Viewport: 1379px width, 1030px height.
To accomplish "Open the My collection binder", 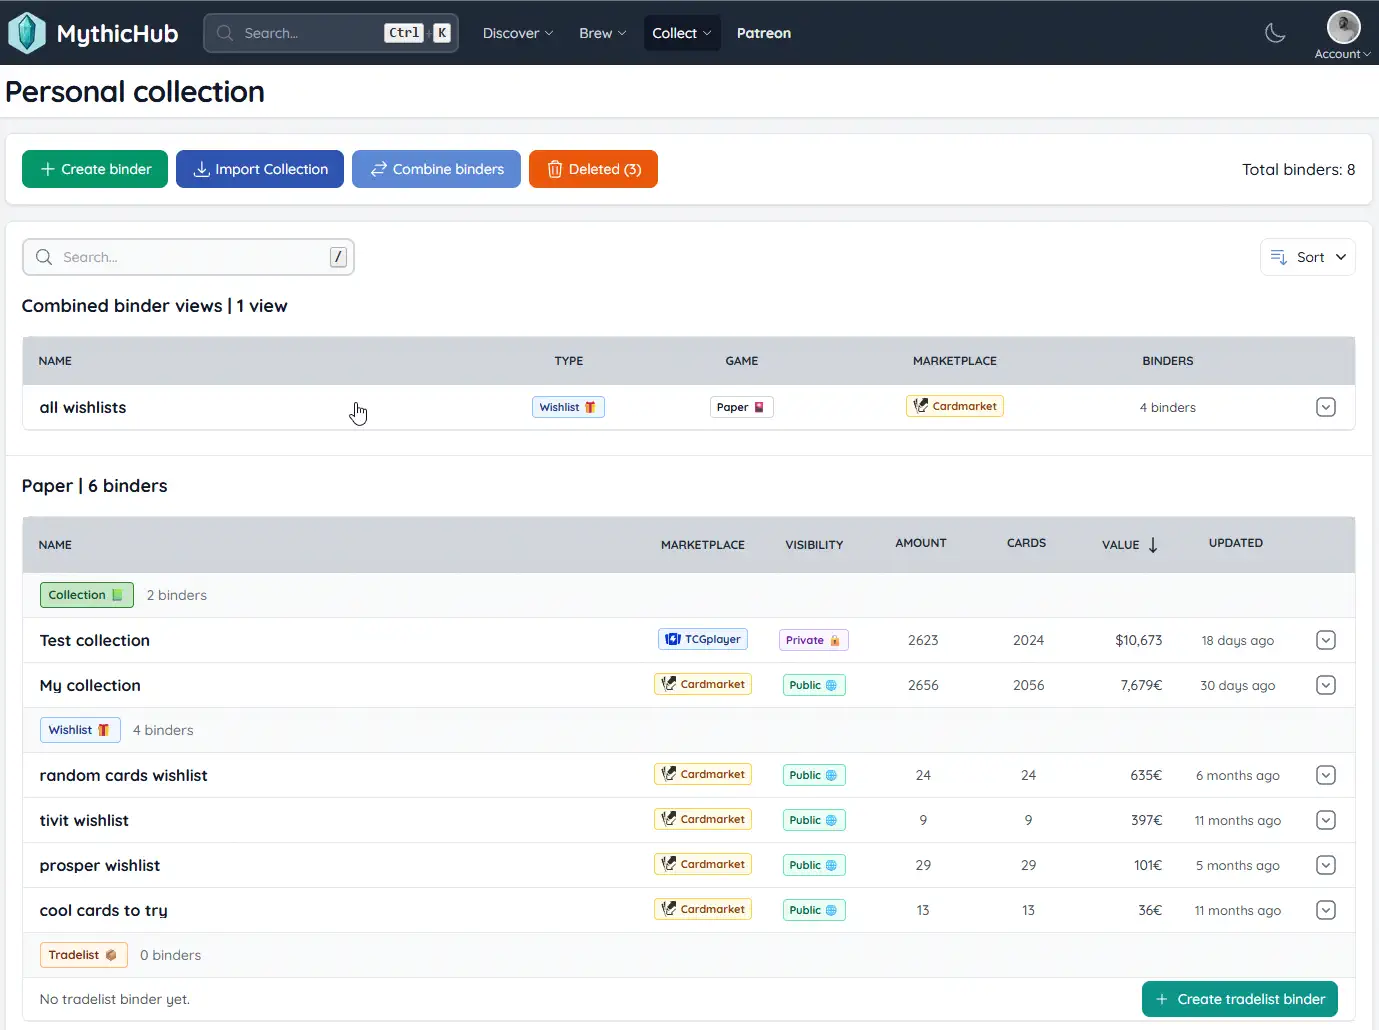I will click(90, 686).
